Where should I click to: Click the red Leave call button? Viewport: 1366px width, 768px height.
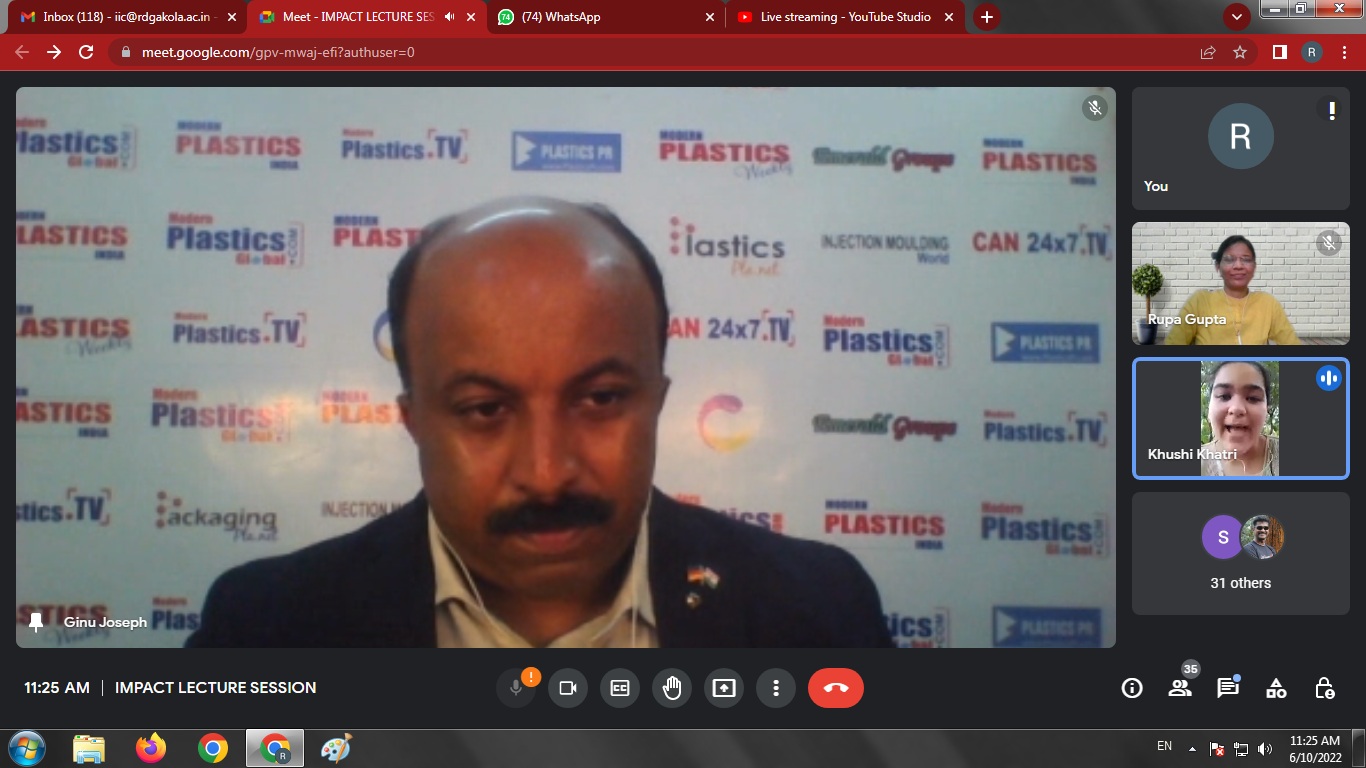point(835,688)
